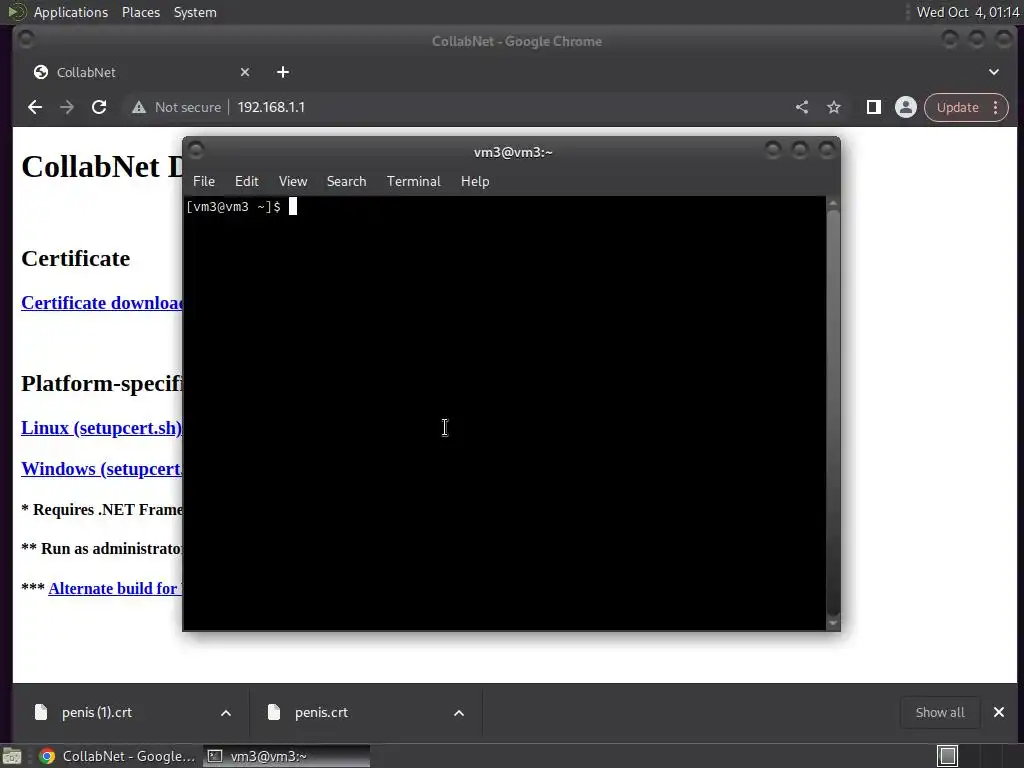Click inside the terminal prompt area

click(x=504, y=413)
